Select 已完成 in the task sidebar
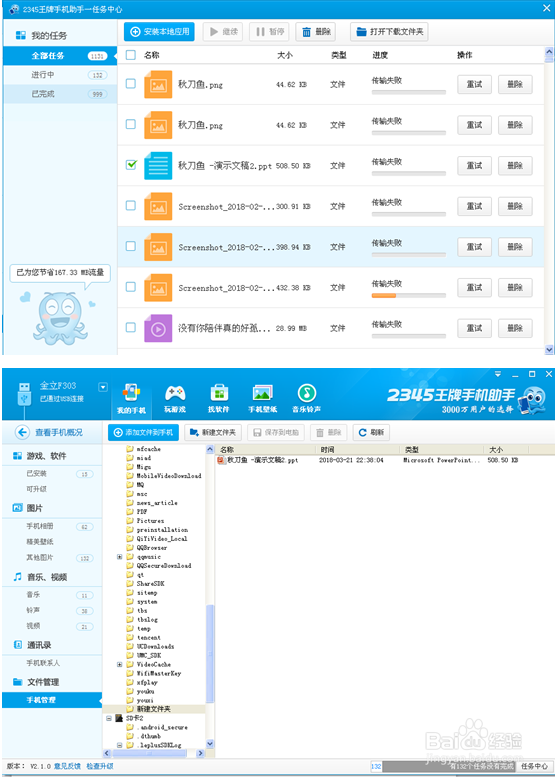Image resolution: width=555 pixels, height=778 pixels. point(60,94)
